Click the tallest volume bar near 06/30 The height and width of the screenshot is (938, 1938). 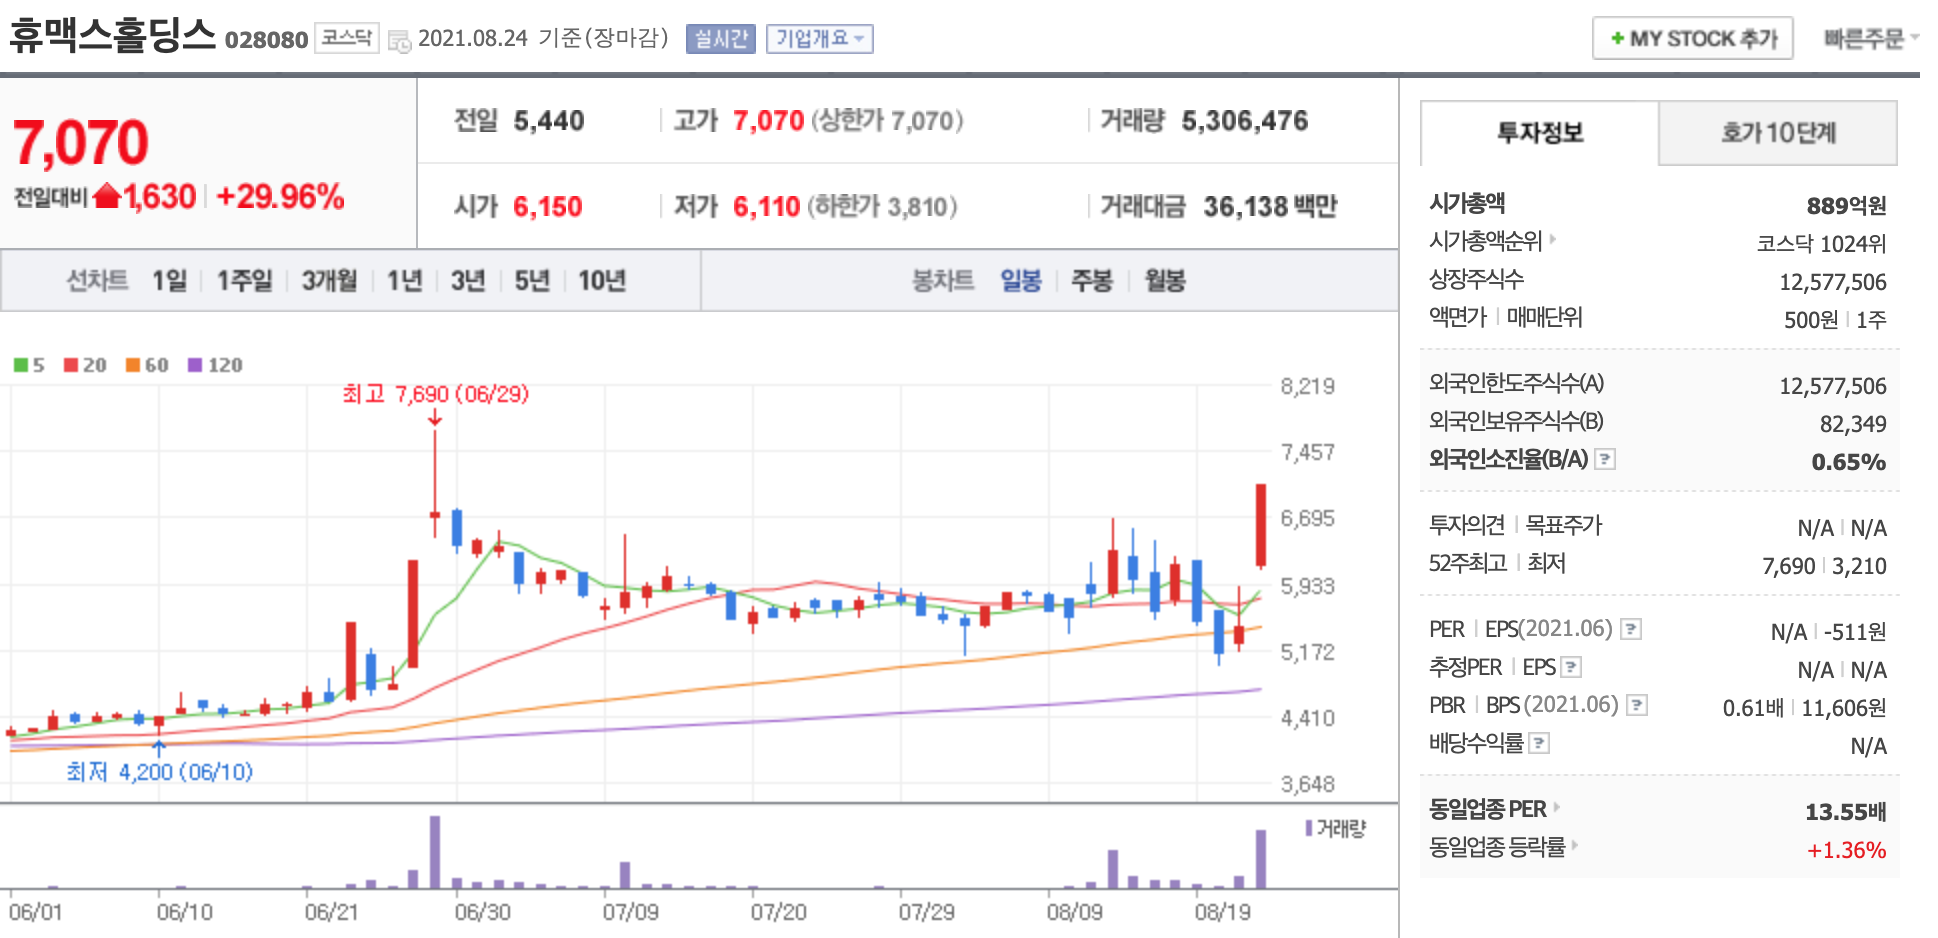435,852
